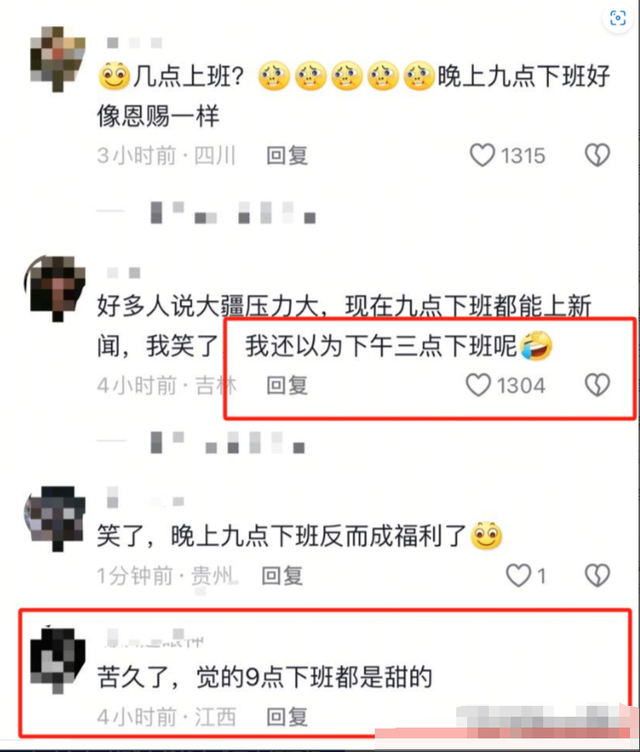Dislike the Jilin comment with broken heart
This screenshot has height=752, width=640.
pos(597,385)
